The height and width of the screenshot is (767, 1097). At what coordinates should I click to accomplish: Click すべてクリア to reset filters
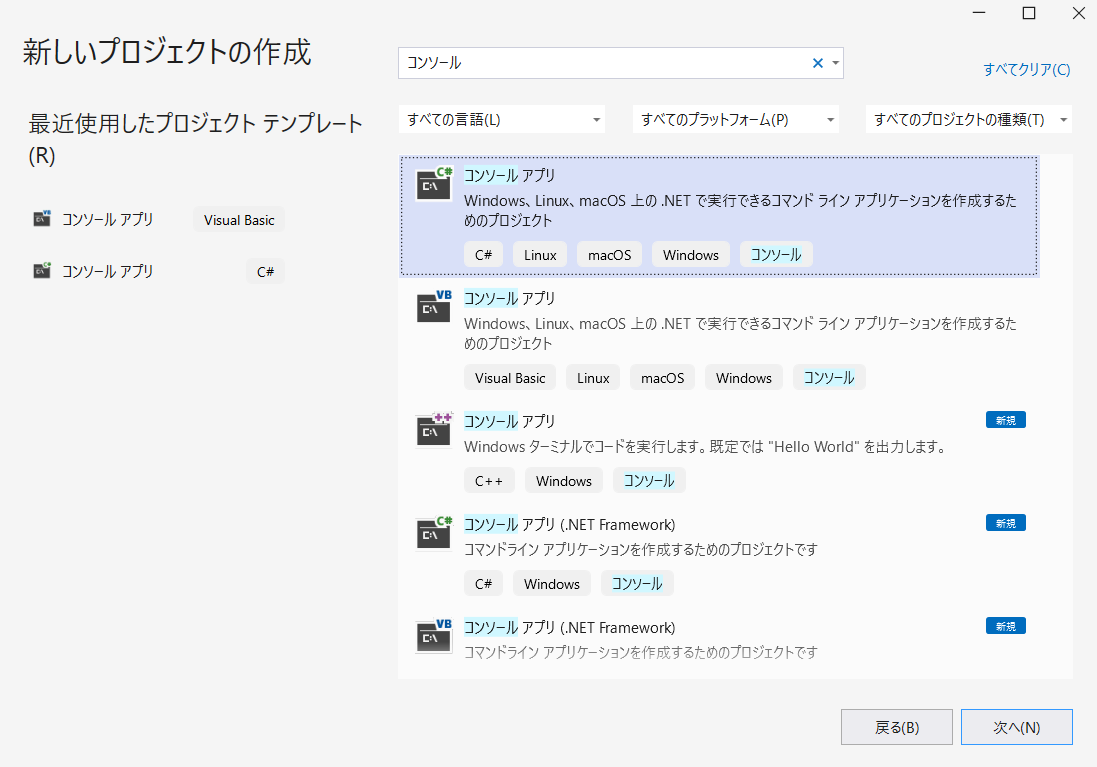pos(1026,68)
